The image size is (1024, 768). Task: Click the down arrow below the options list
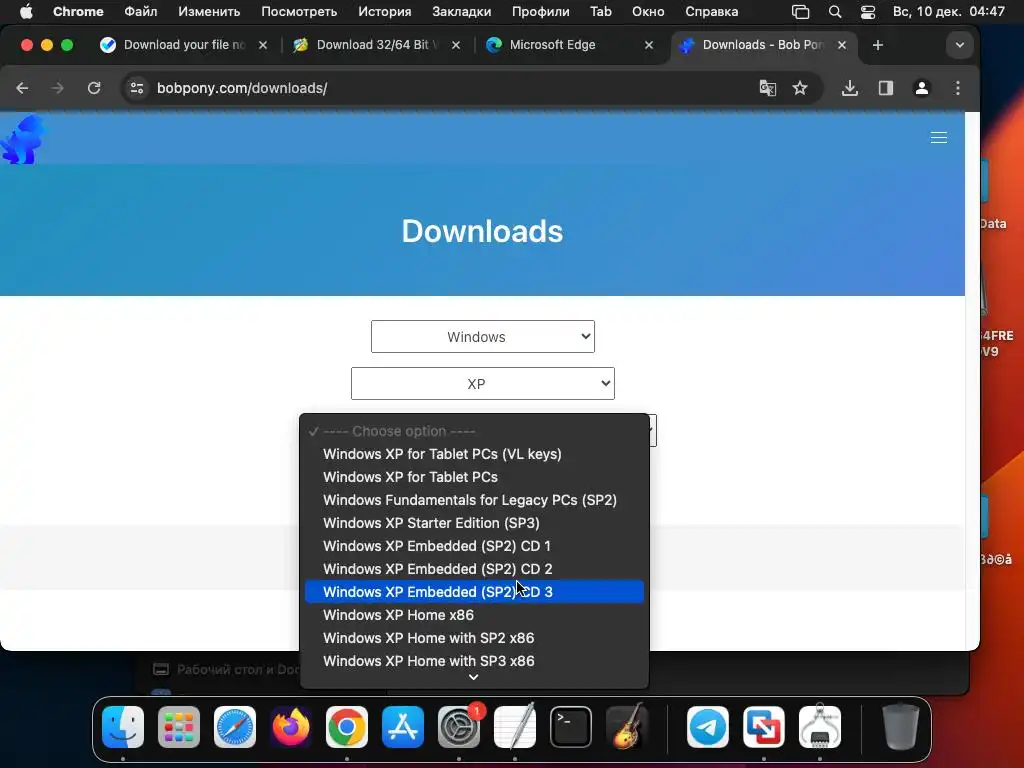pyautogui.click(x=474, y=677)
